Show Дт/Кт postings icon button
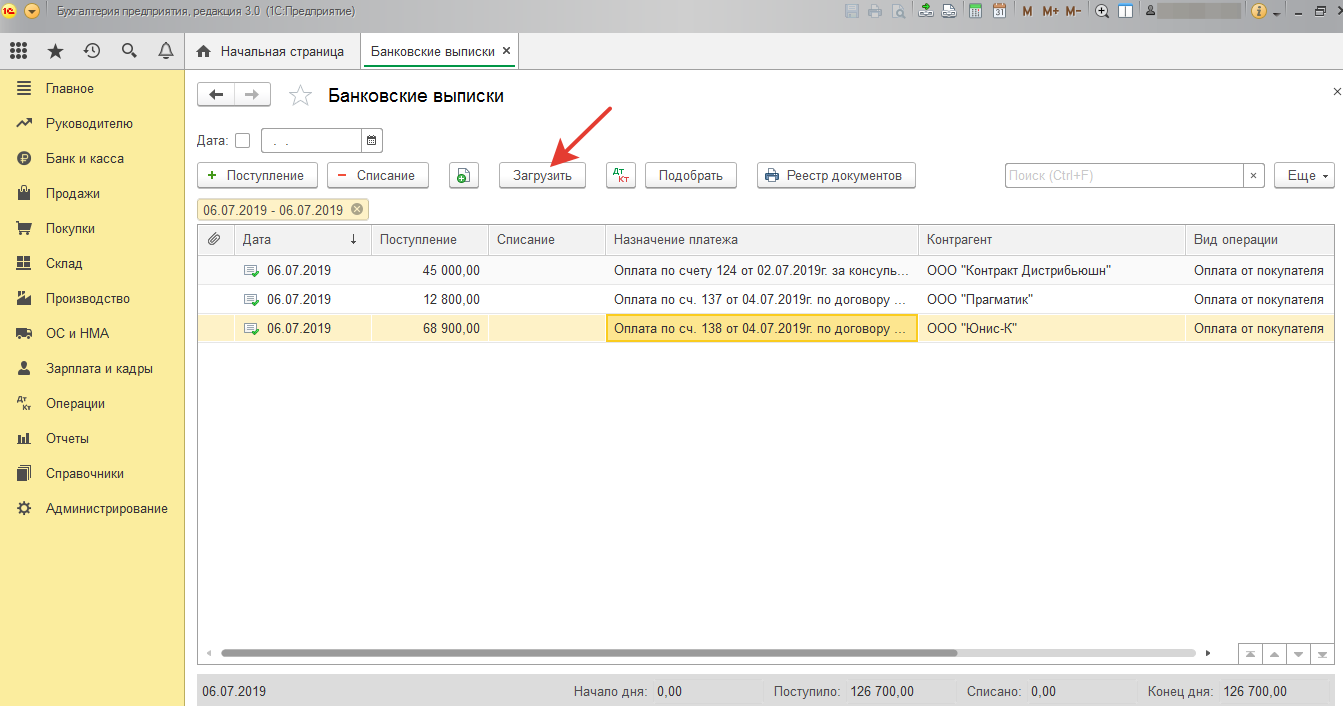The height and width of the screenshot is (706, 1343). (621, 175)
